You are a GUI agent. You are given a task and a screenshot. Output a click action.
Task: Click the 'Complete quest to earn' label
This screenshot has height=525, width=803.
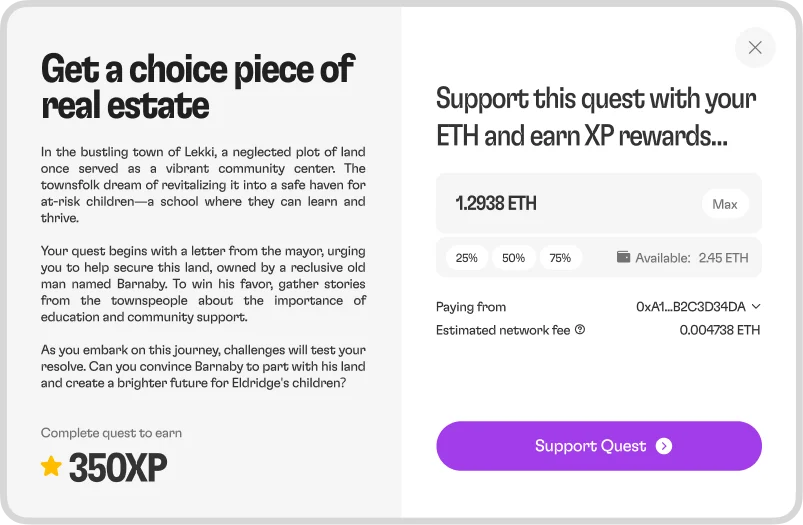[111, 433]
